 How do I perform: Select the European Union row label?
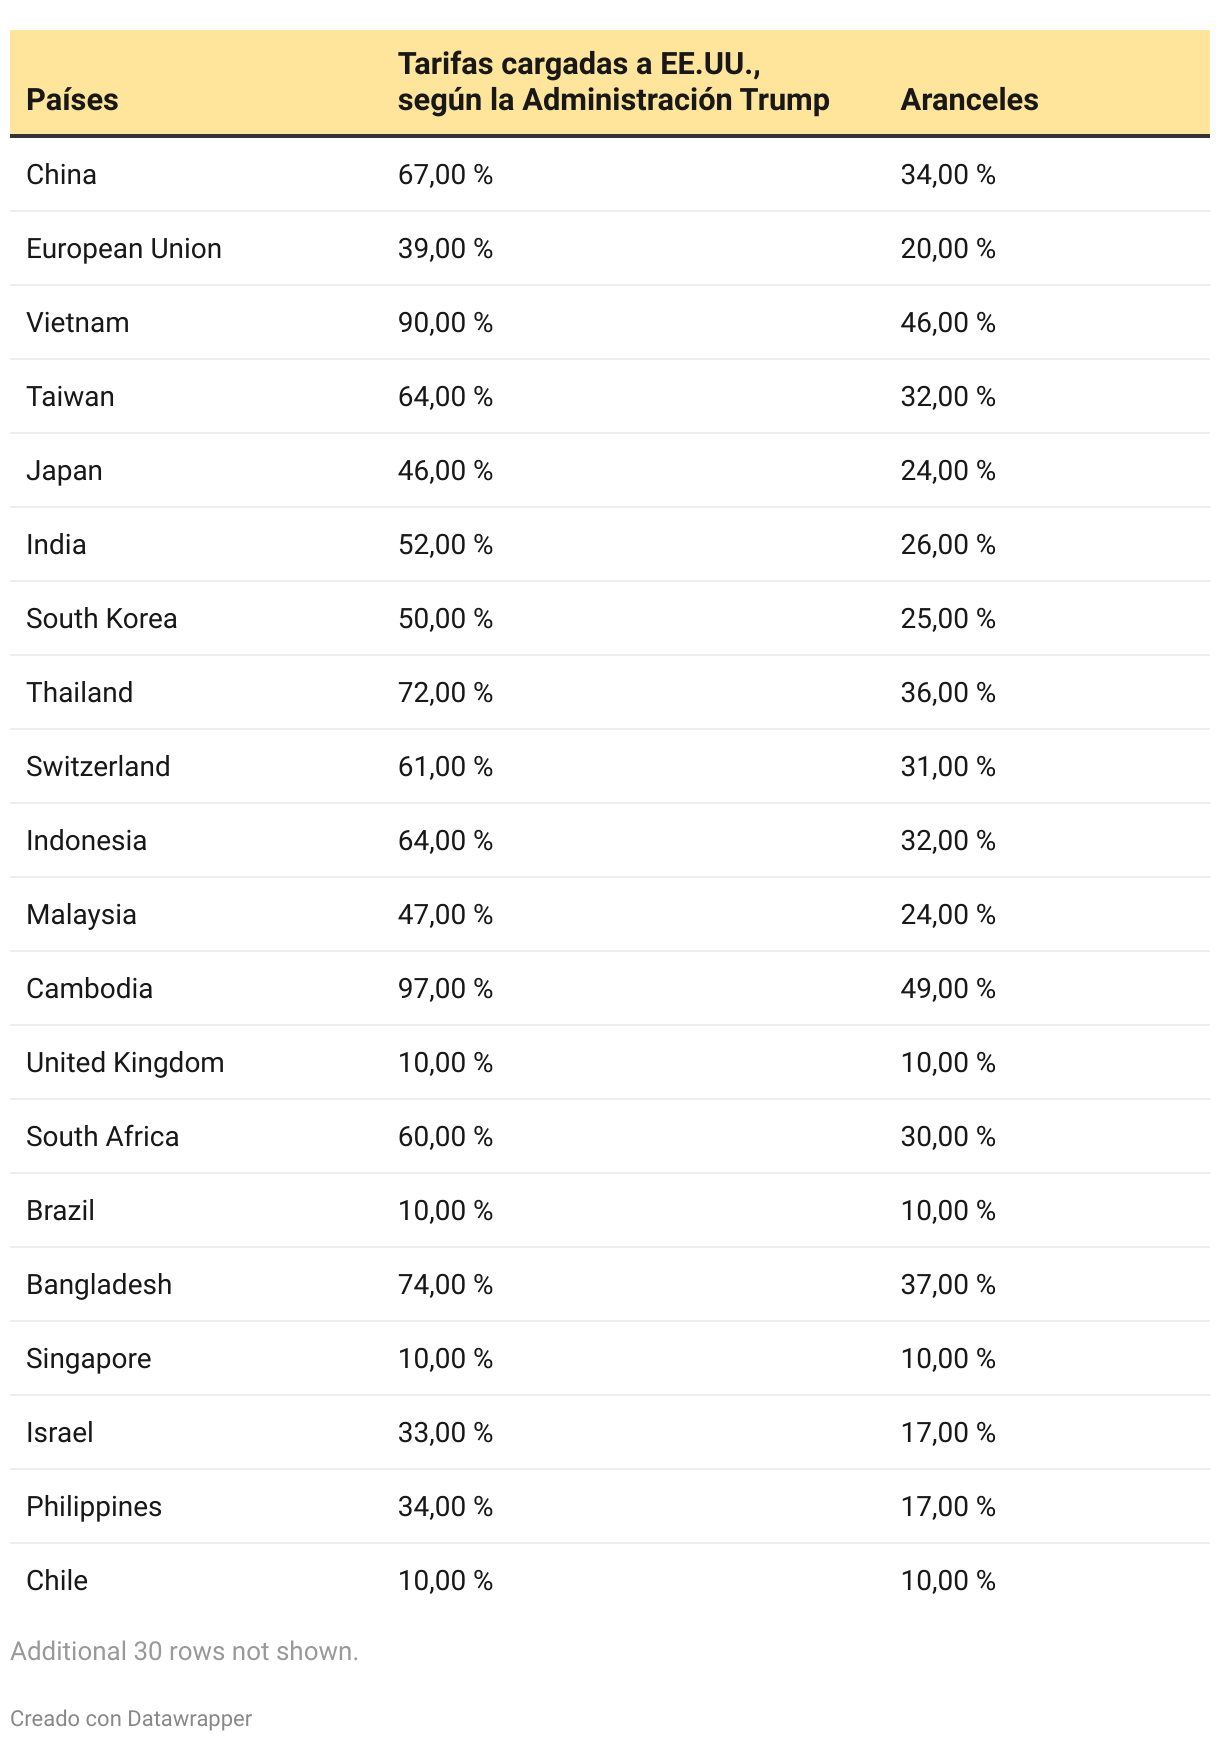tap(124, 249)
